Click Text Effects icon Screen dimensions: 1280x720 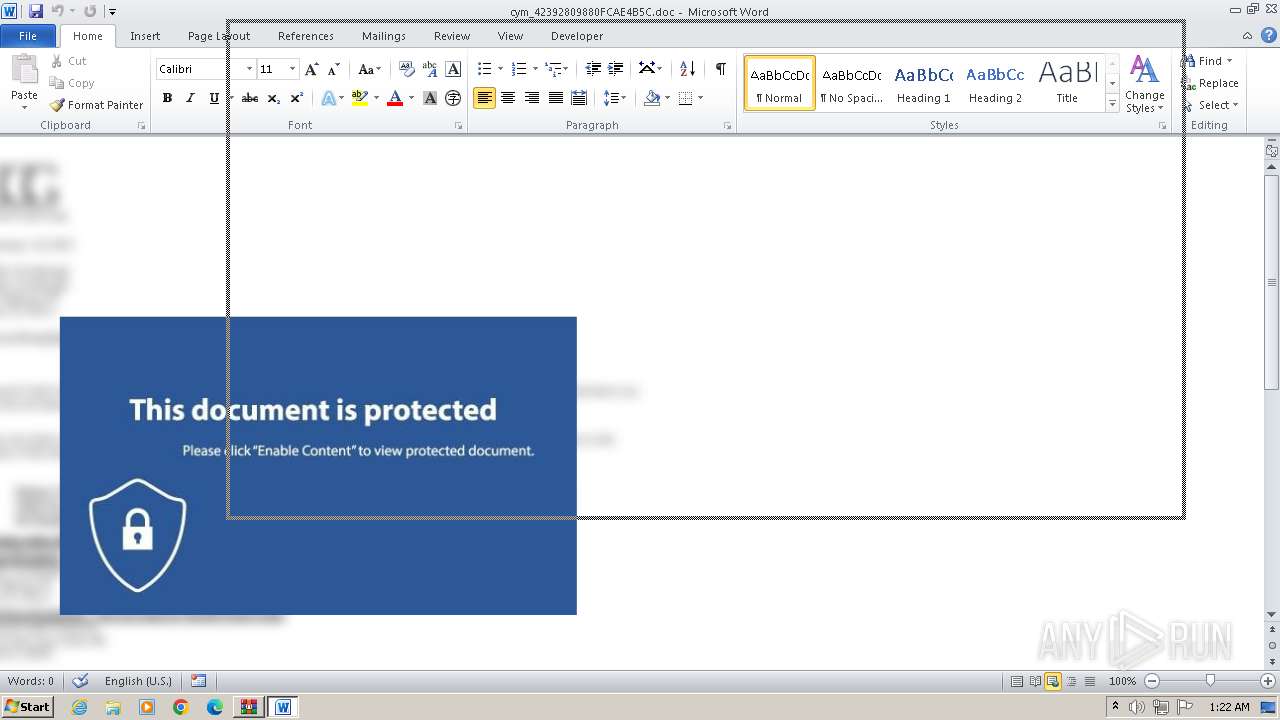(x=329, y=98)
